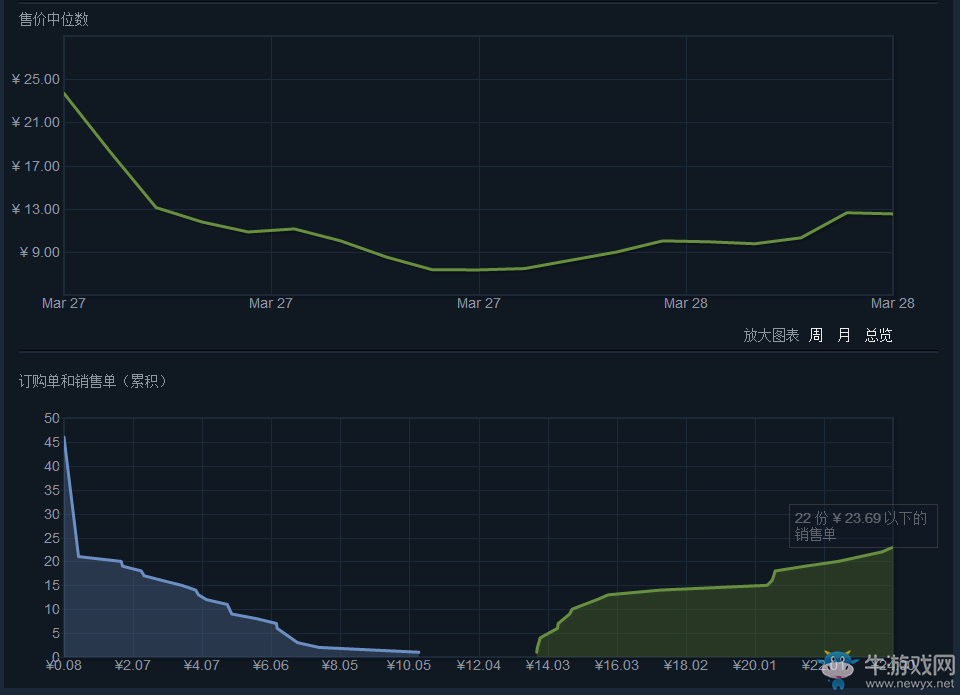This screenshot has height=695, width=960.
Task: Click the ¥20.01 x-axis price label
Action: (754, 666)
